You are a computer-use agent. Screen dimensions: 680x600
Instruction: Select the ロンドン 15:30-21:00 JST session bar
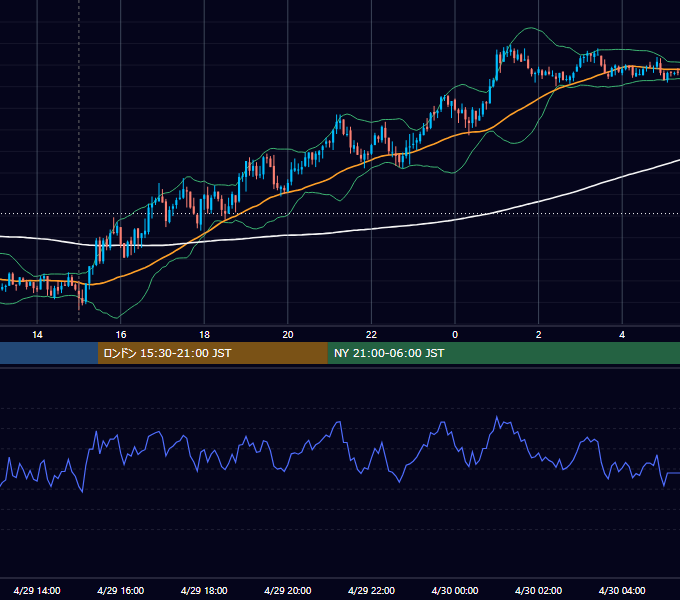point(212,353)
